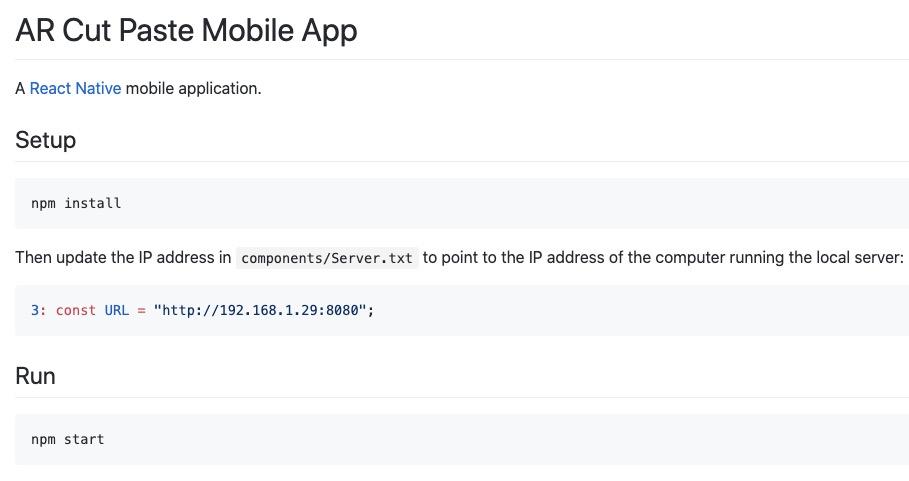Click the Setup section heading
The image size is (909, 481).
[45, 140]
